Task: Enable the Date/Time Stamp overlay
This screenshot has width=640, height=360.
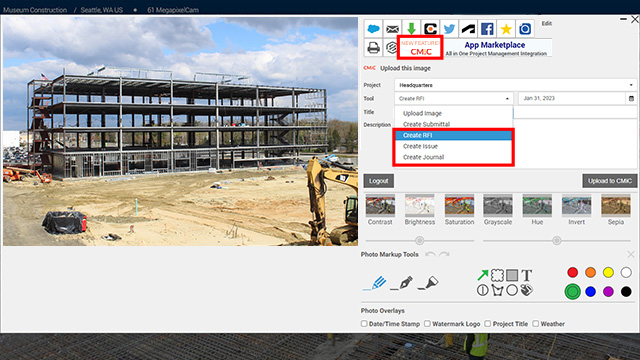Action: coord(364,324)
